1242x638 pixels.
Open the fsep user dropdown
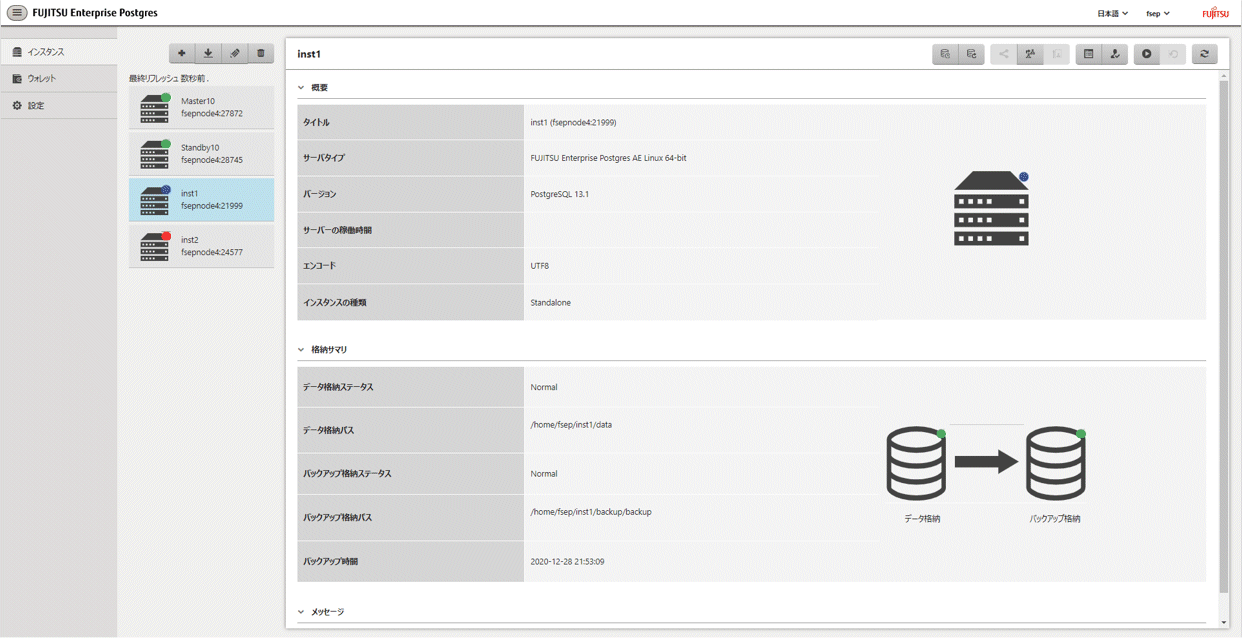tap(1158, 14)
